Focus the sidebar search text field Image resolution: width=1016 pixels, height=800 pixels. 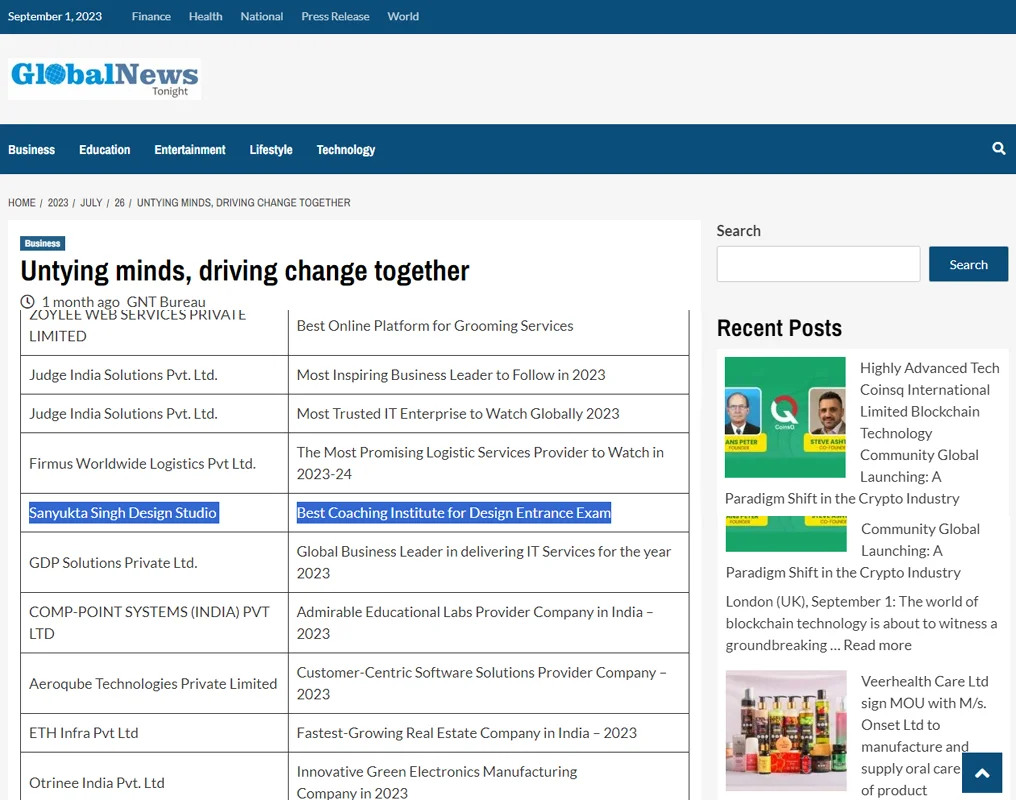click(818, 264)
